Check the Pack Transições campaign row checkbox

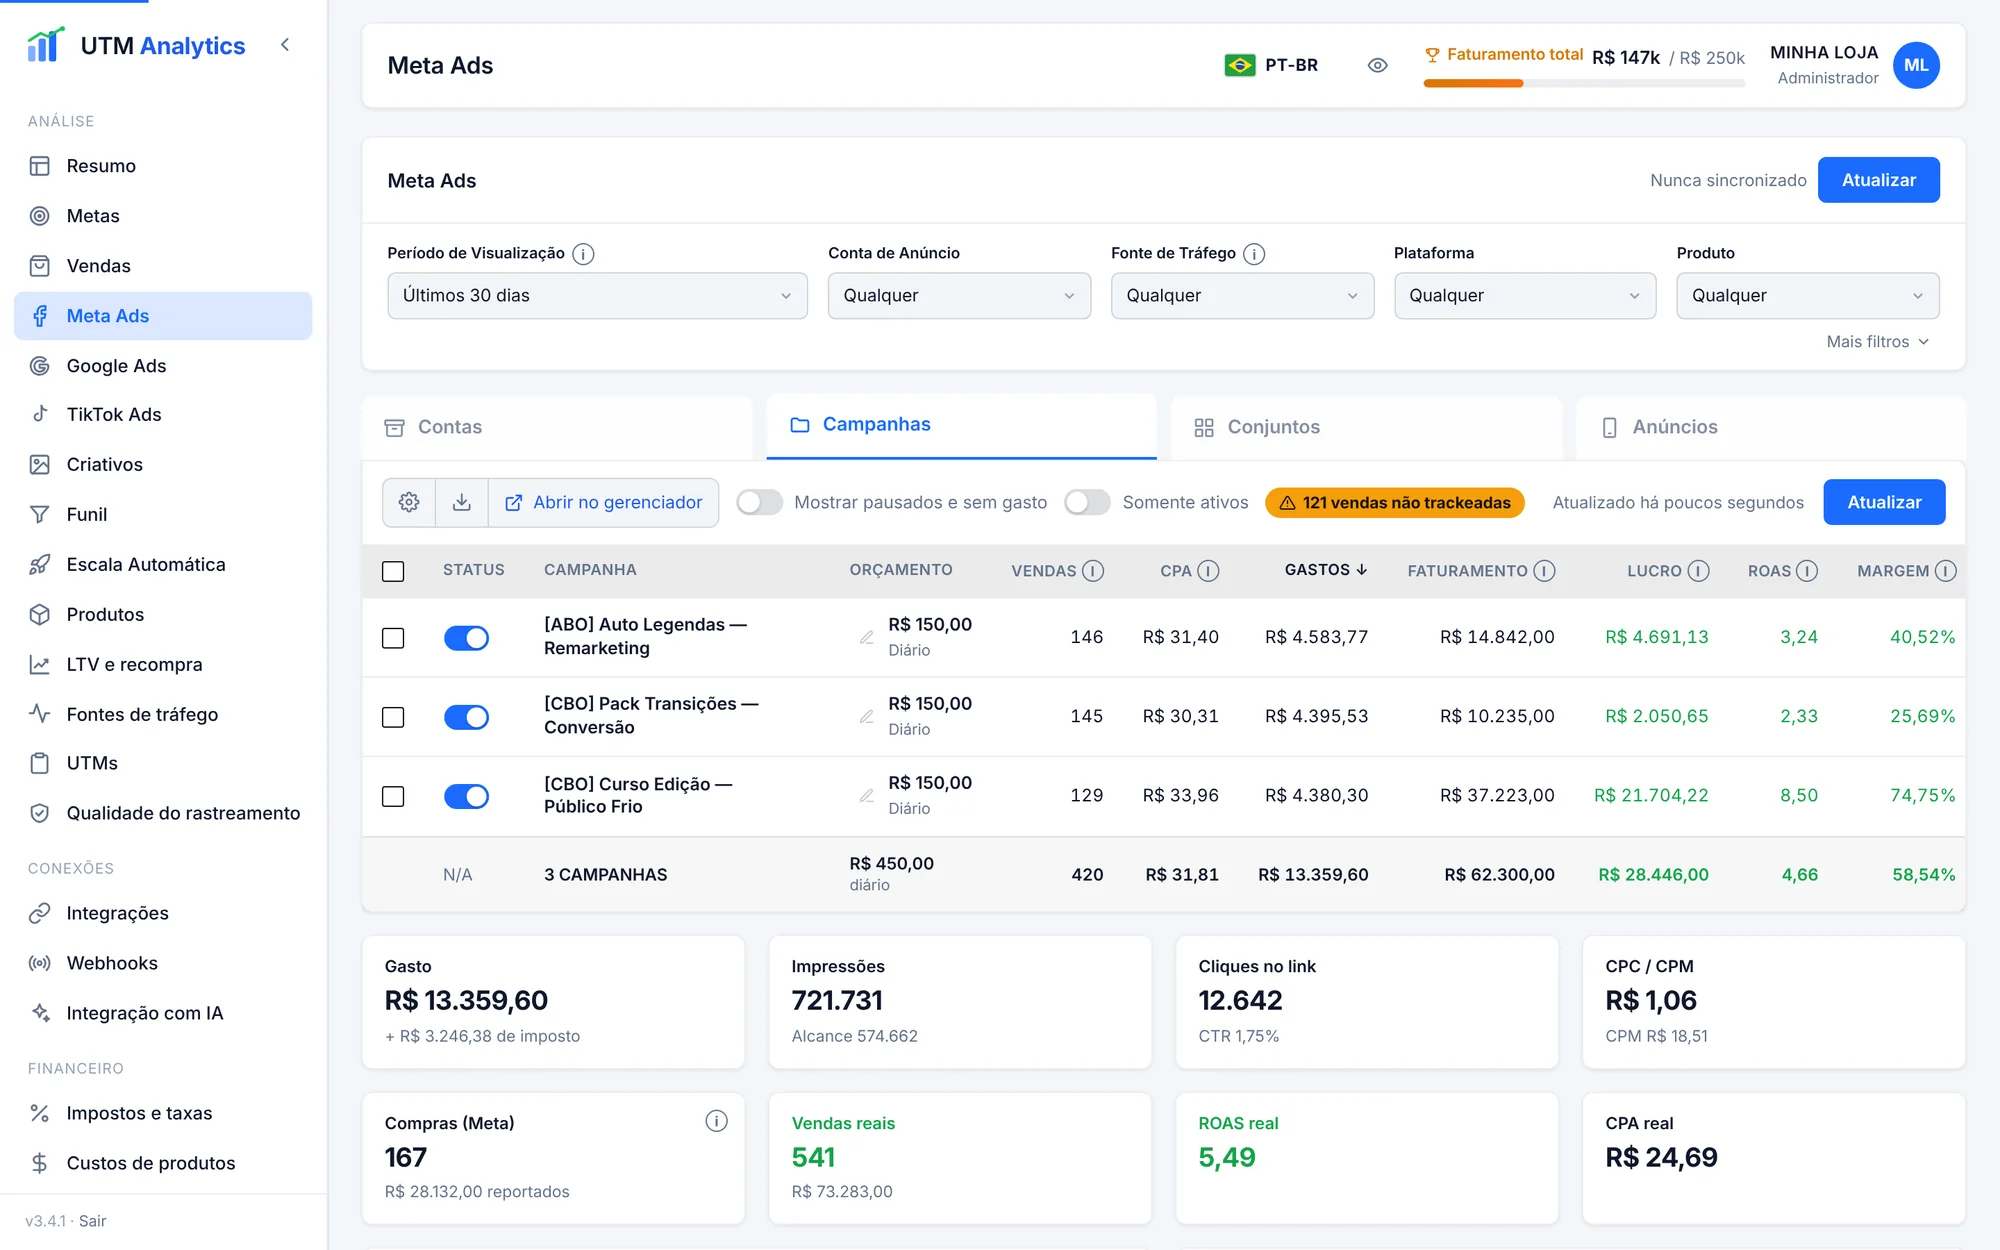[x=393, y=717]
